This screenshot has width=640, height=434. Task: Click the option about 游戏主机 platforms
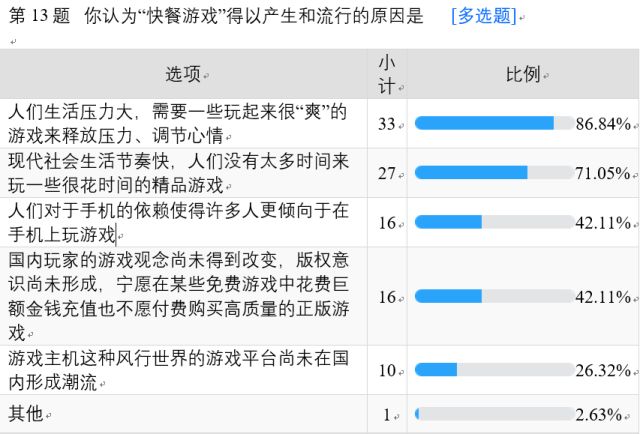(178, 369)
